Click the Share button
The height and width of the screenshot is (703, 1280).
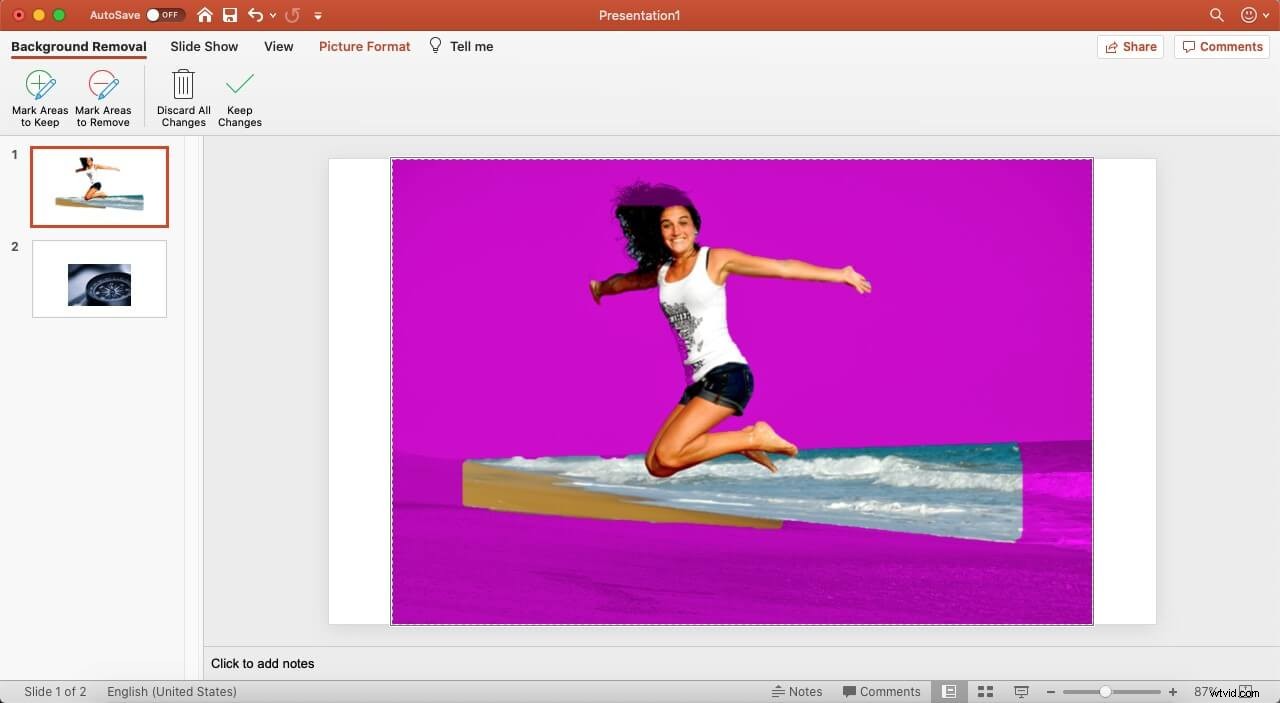(x=1130, y=46)
